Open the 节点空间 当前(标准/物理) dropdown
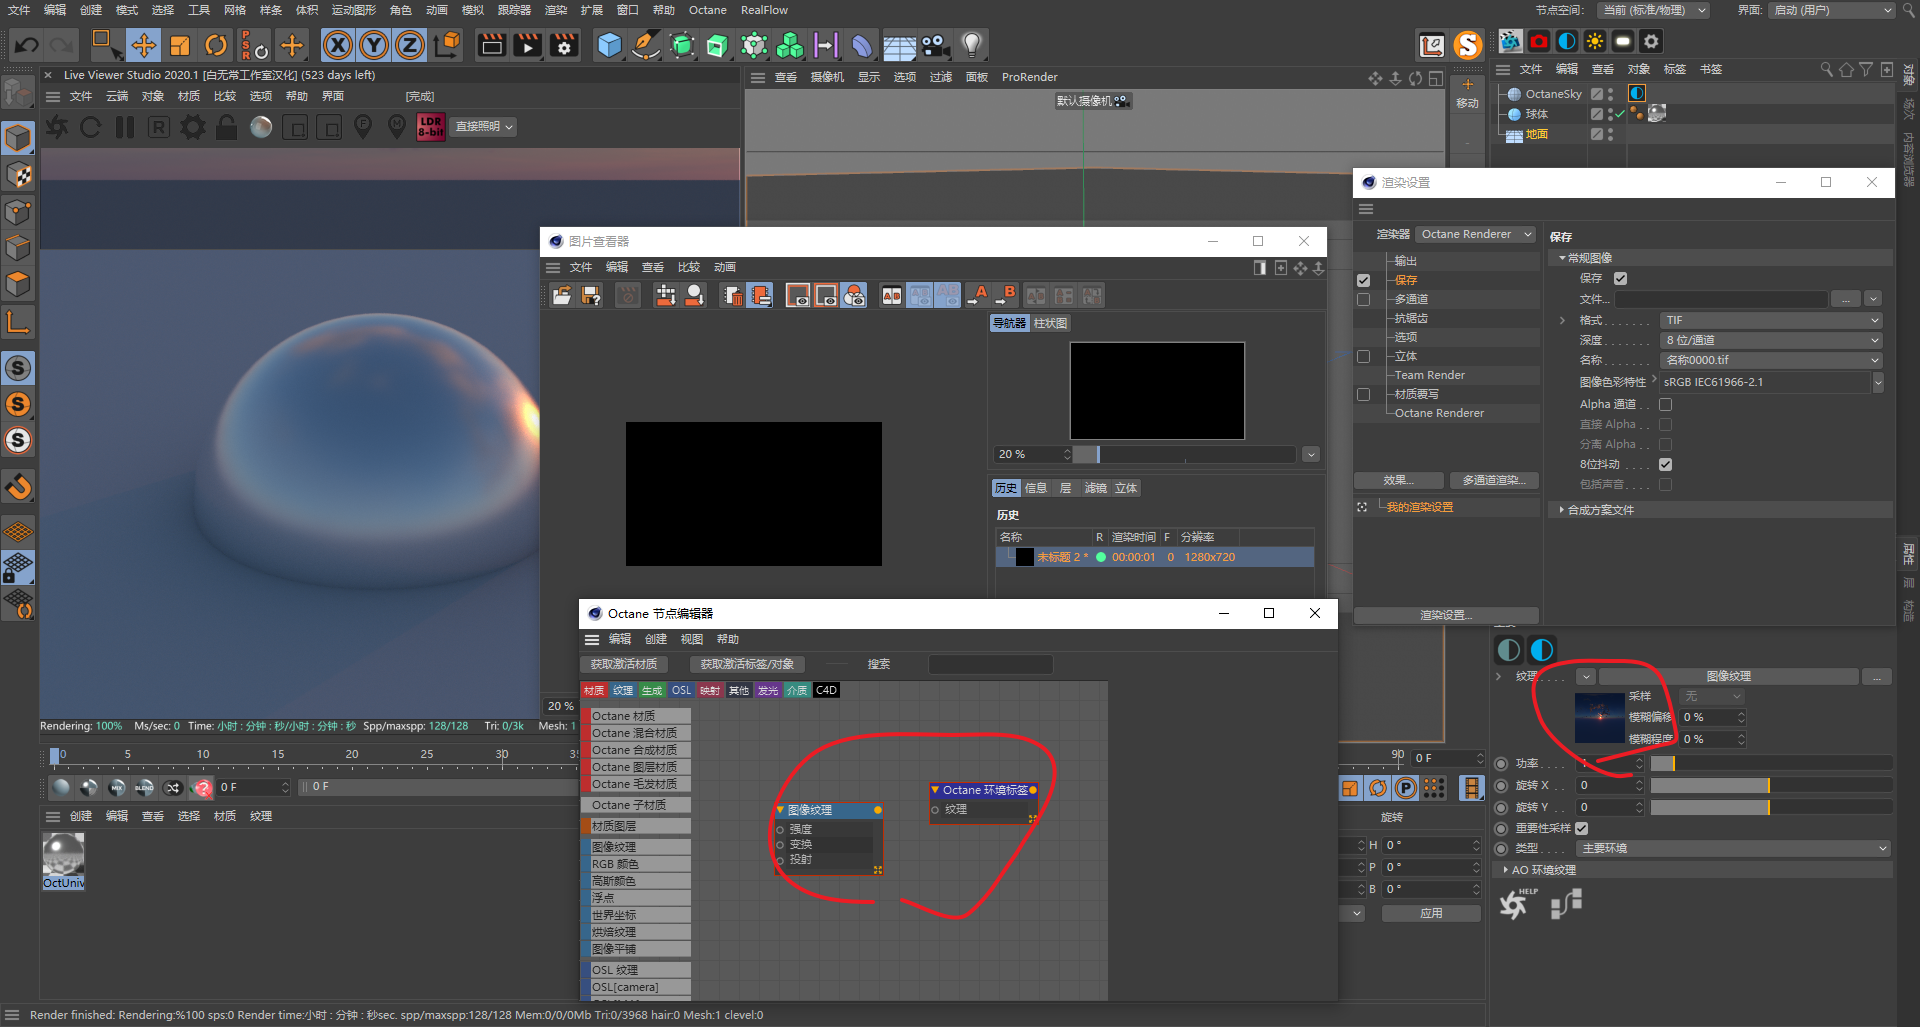Image resolution: width=1920 pixels, height=1027 pixels. pyautogui.click(x=1653, y=10)
